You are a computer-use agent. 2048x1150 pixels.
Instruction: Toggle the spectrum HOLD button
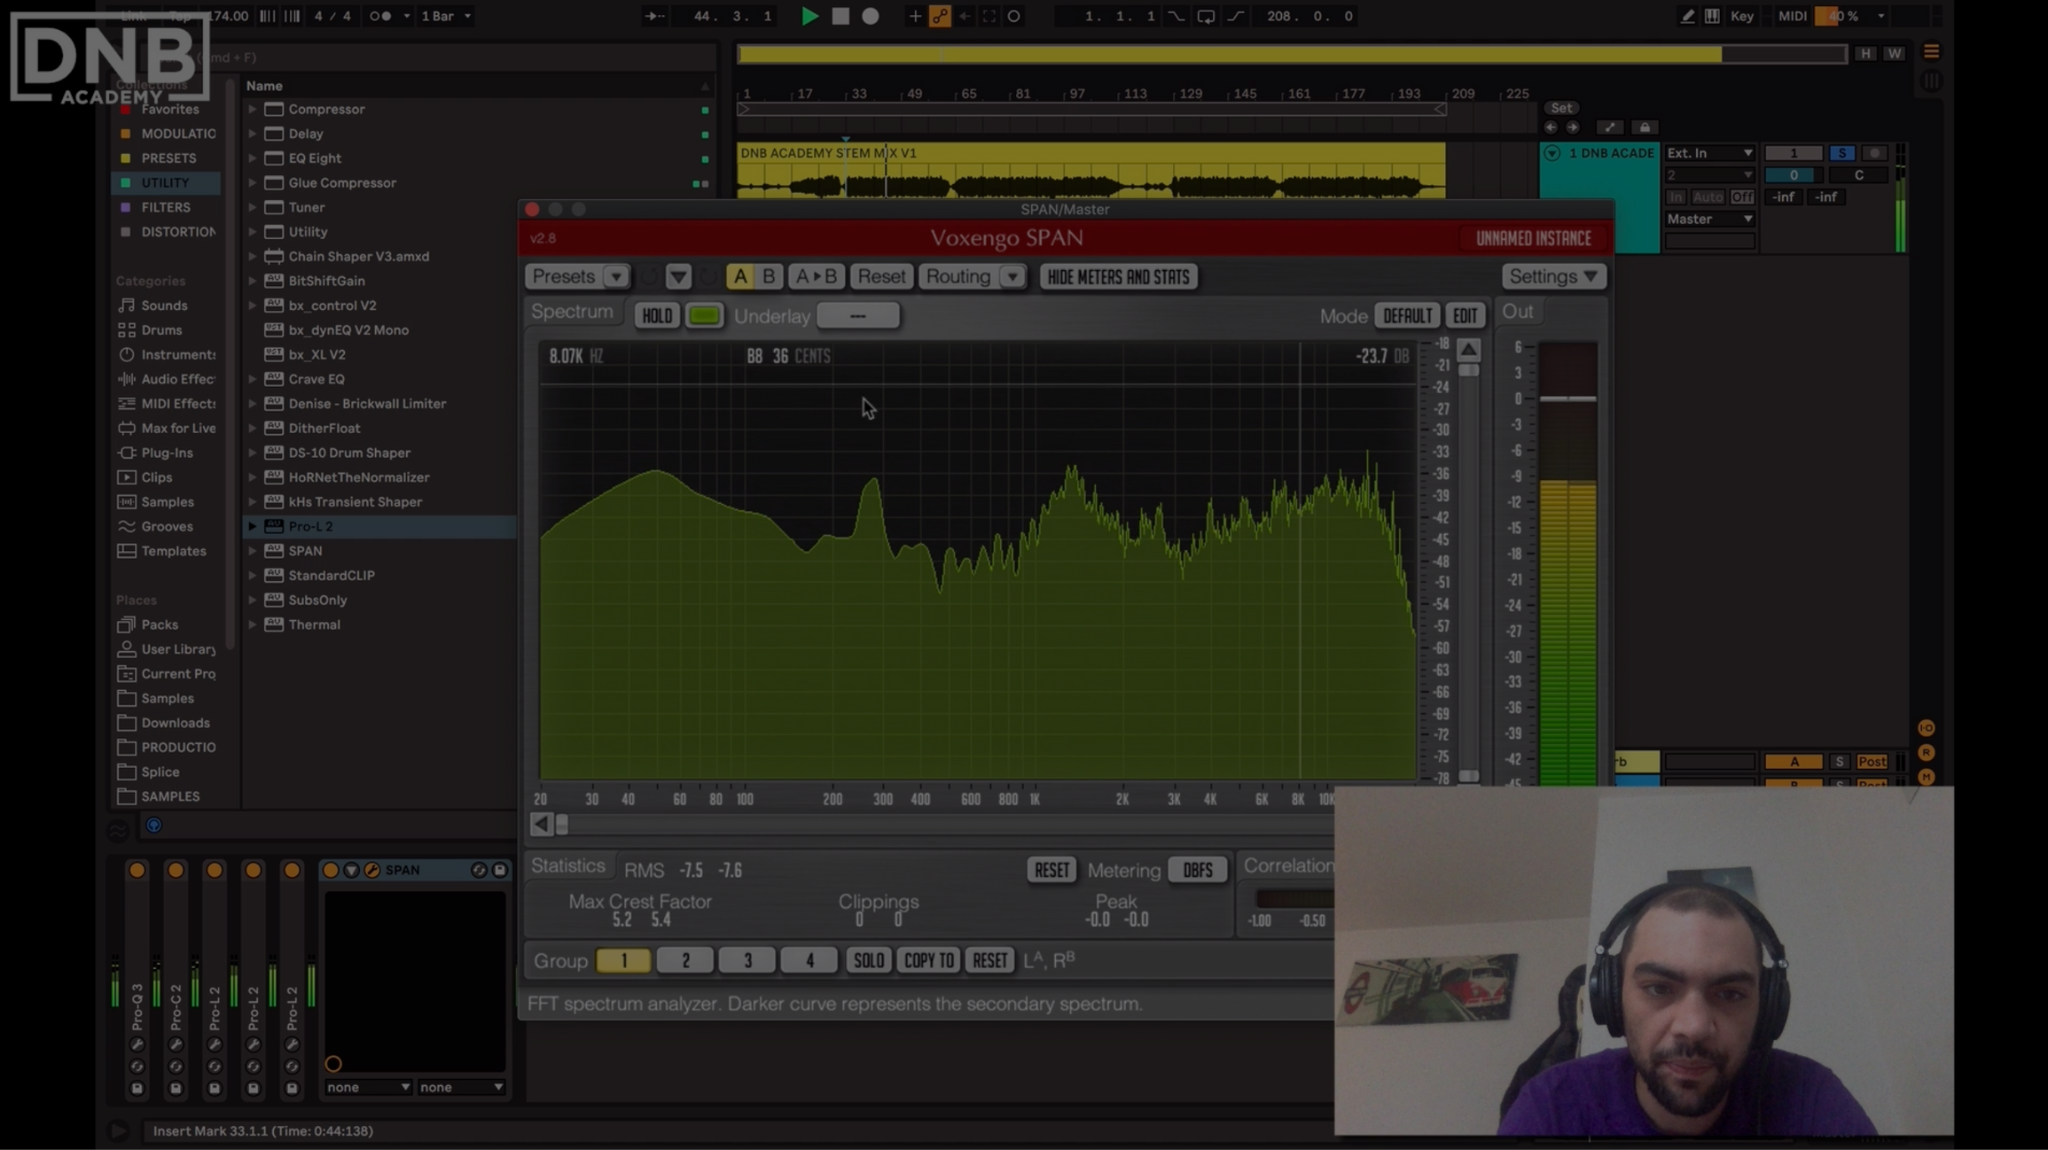(x=657, y=316)
